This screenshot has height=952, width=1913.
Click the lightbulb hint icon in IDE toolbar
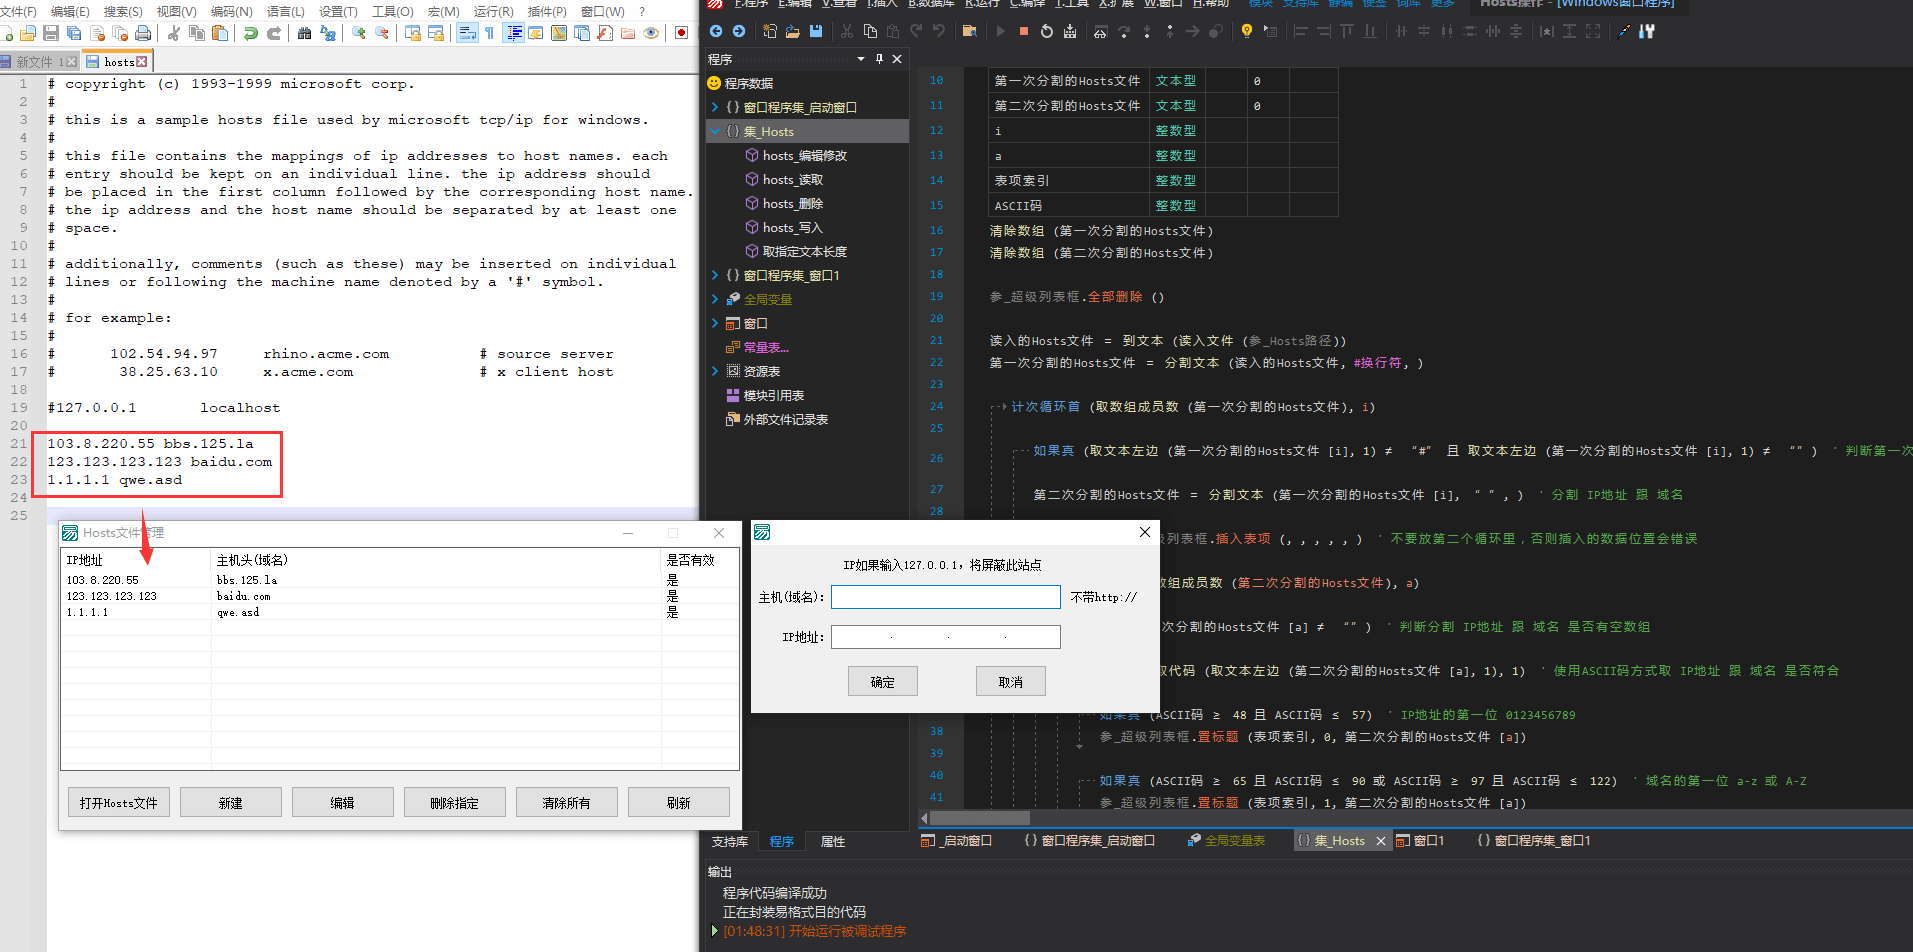pos(1246,31)
